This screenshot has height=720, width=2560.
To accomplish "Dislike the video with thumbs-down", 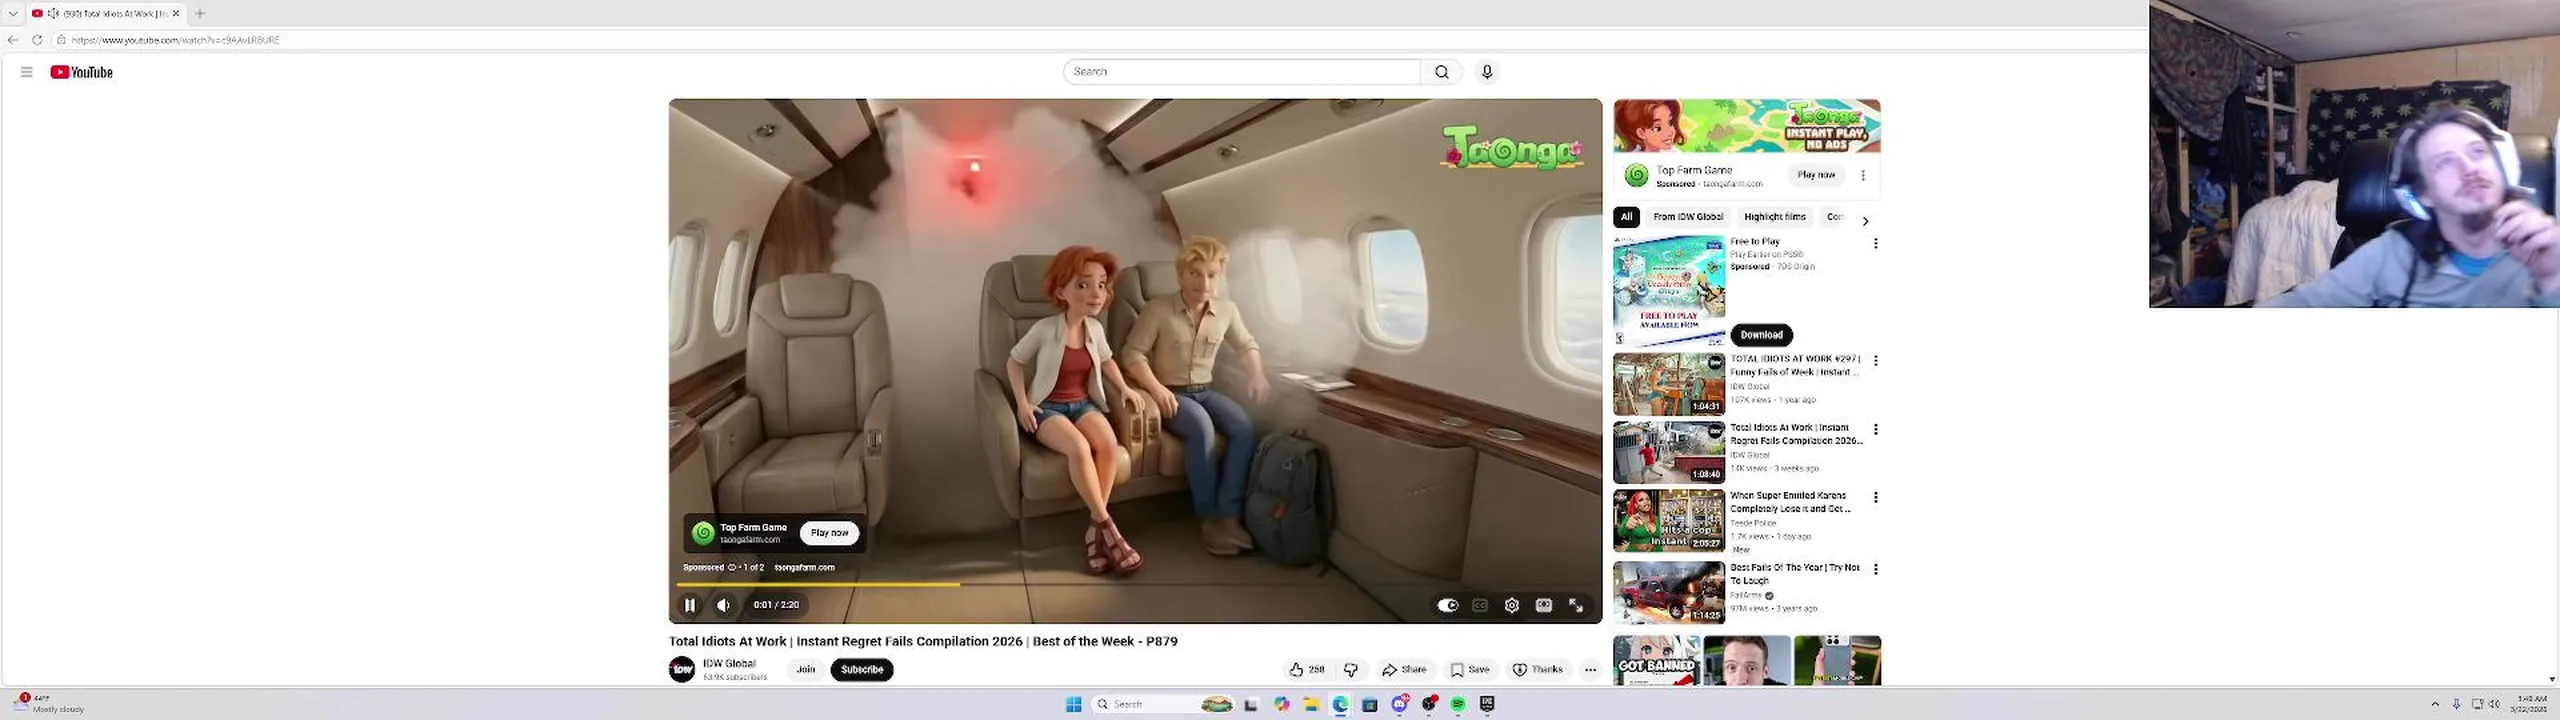I will (x=1351, y=670).
